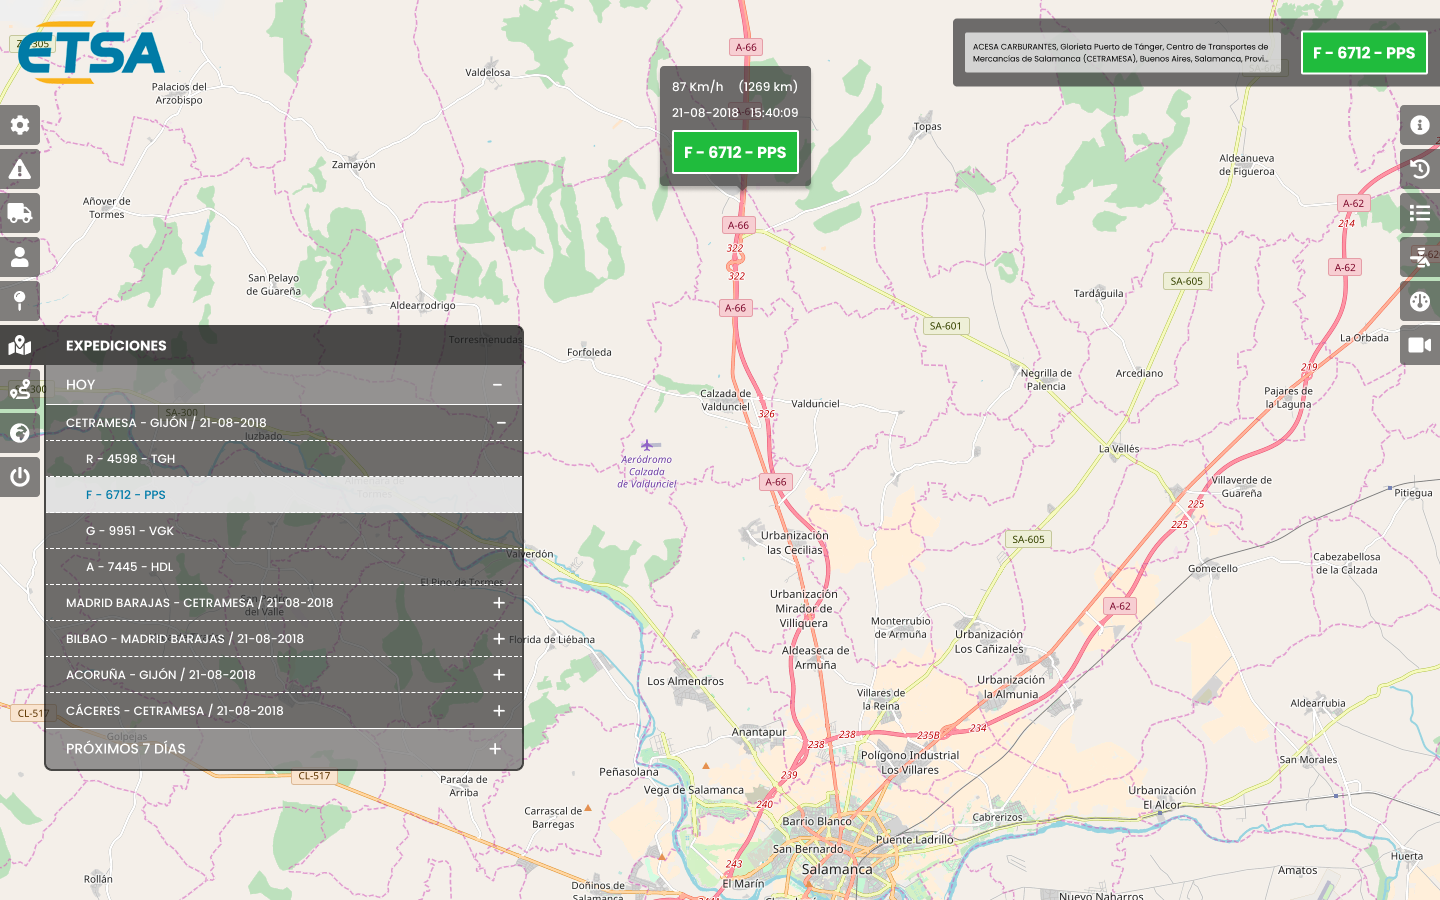Click the route waypoints icon

(19, 389)
